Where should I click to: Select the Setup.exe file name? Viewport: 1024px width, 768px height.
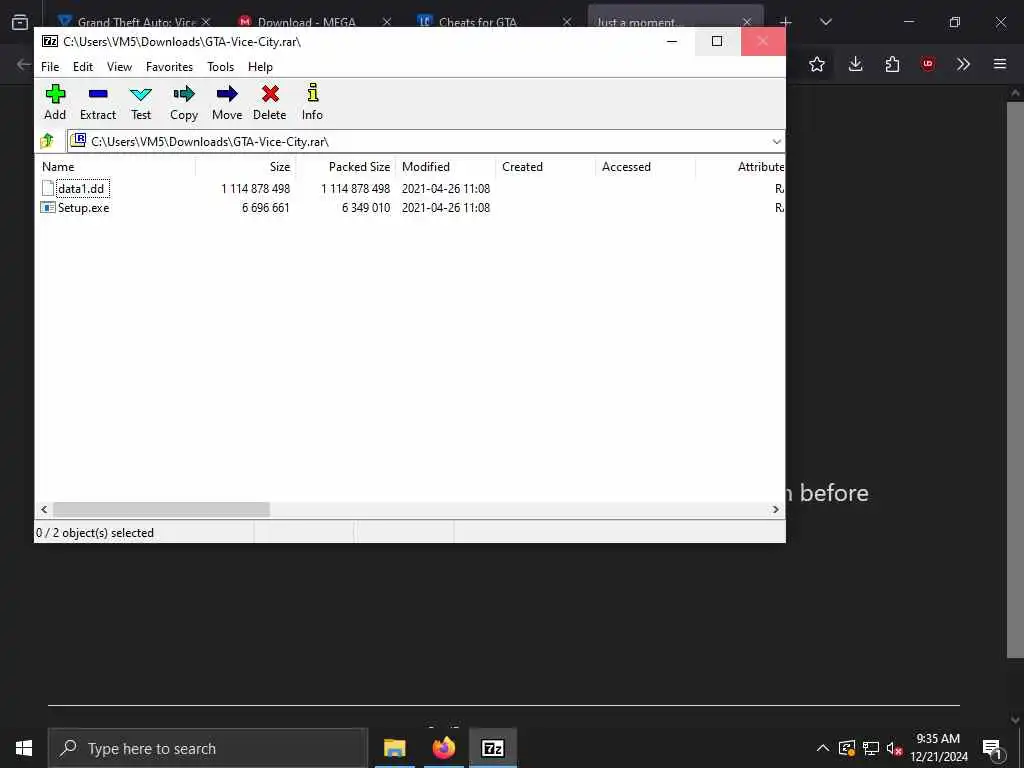pyautogui.click(x=84, y=208)
